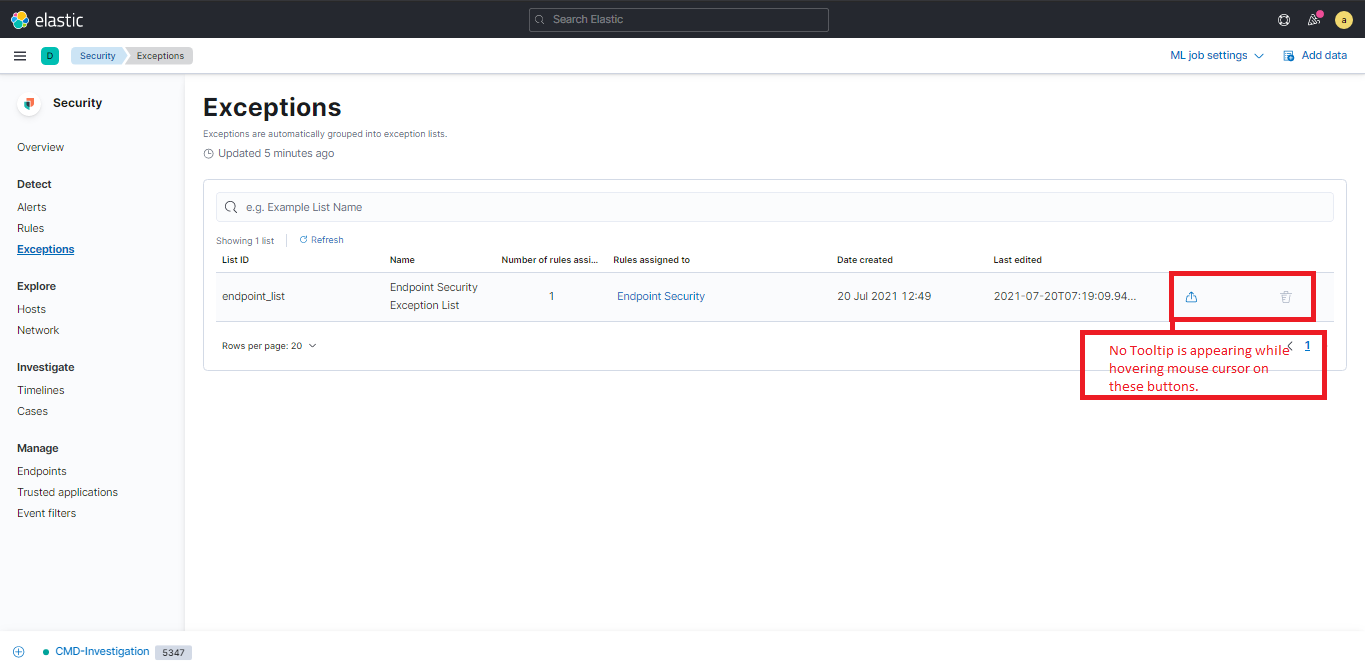Screen dimensions: 1365x667
Task: Click the Updated 5 minutes ago text
Action: click(x=276, y=153)
